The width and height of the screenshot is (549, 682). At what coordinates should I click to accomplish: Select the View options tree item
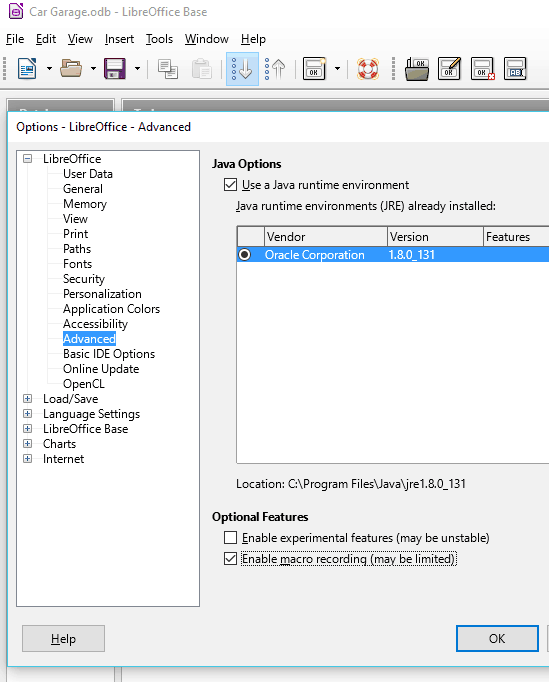click(75, 219)
